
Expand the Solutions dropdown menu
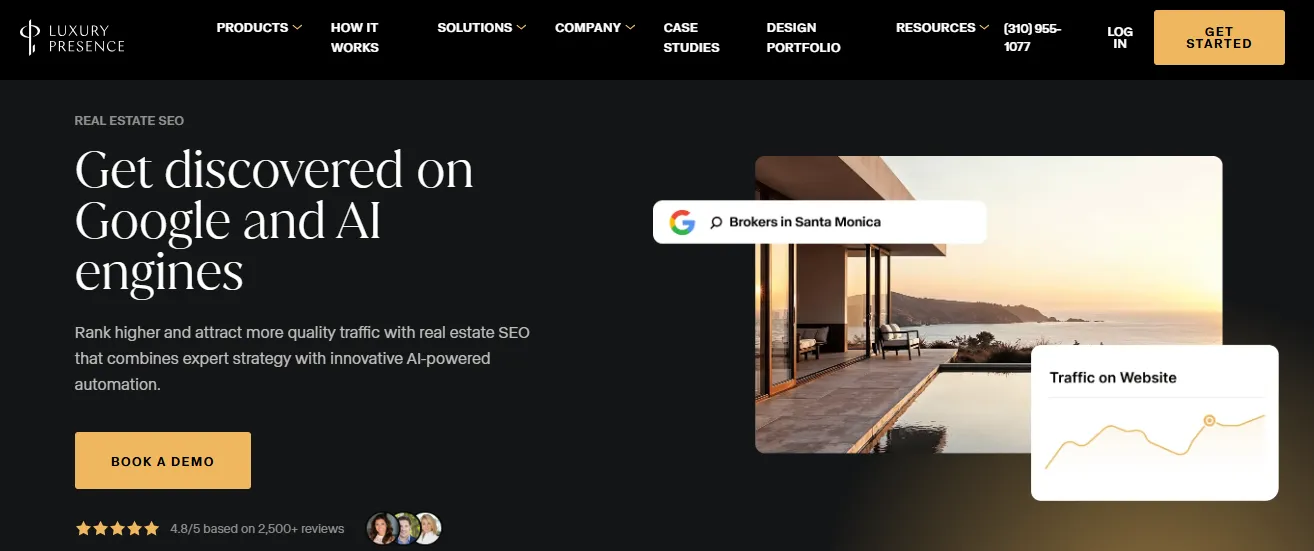coord(482,28)
